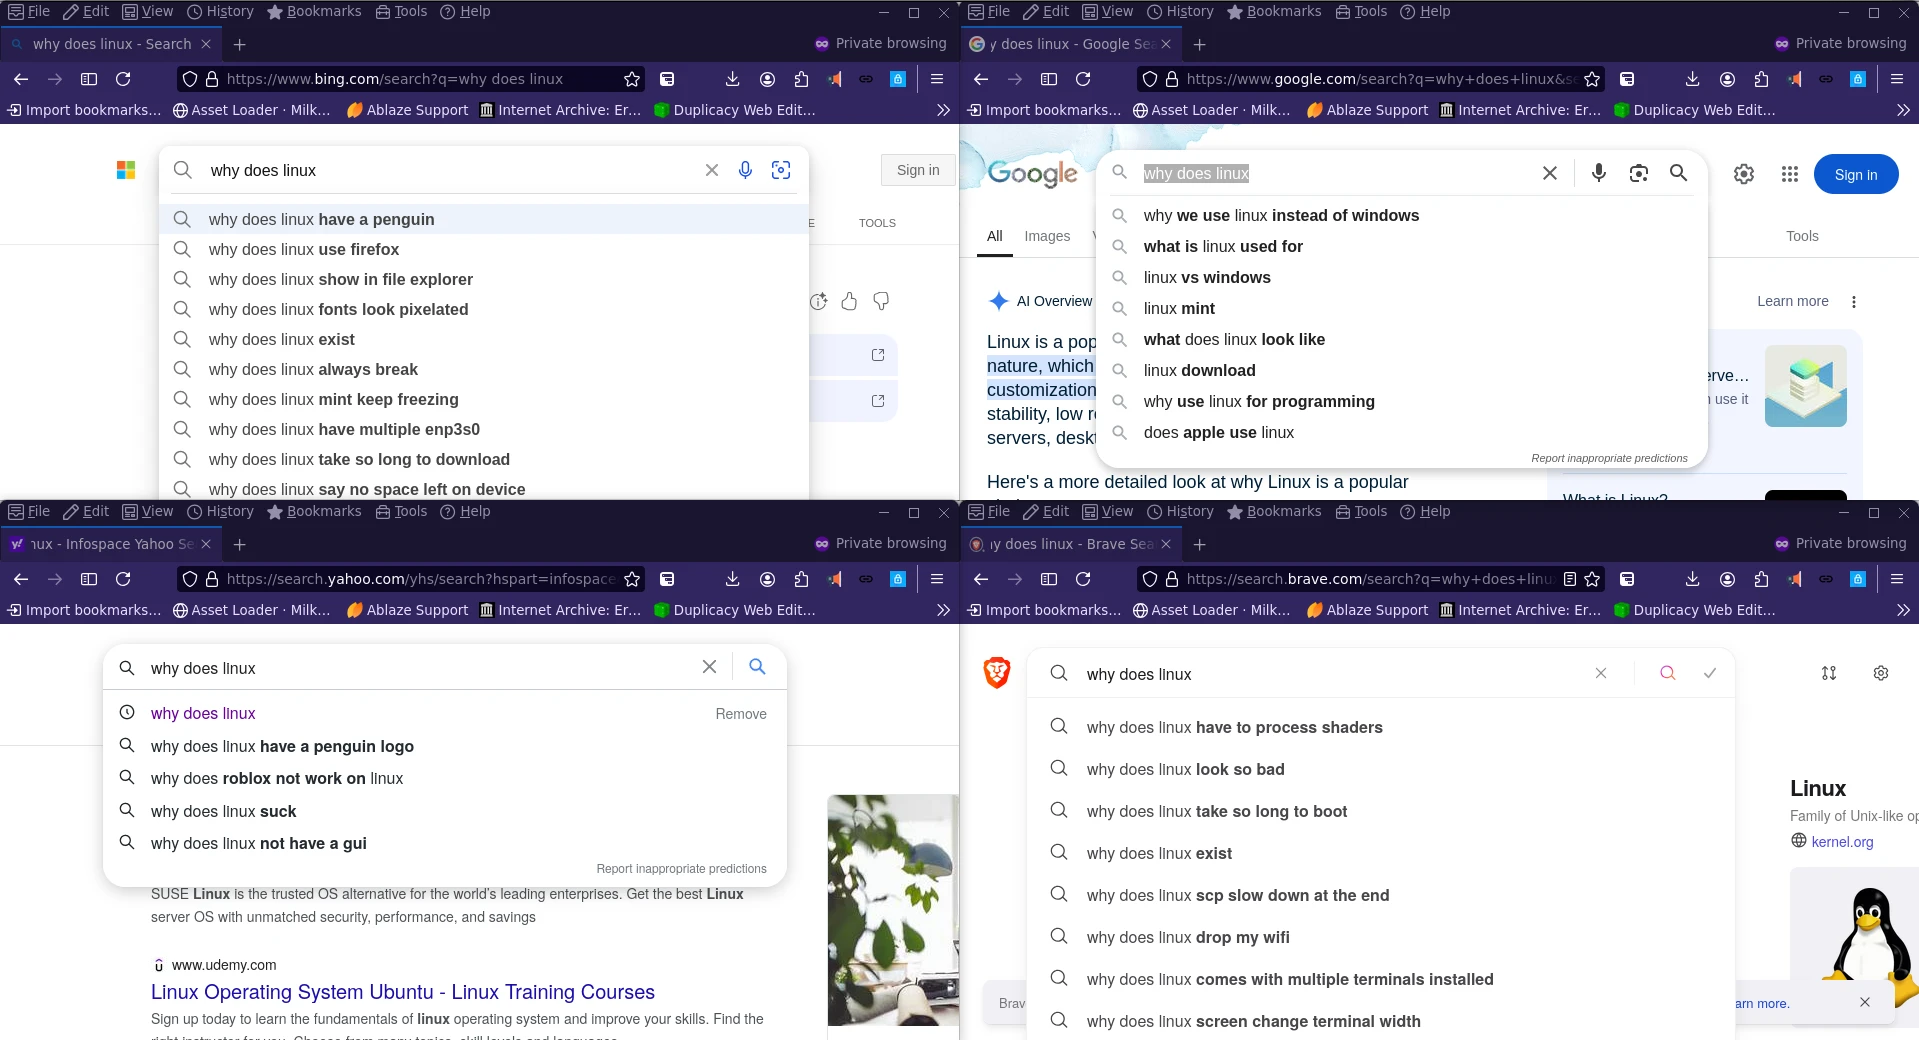Viewport: 1919px width, 1040px height.
Task: Clear the Yahoo search field with X
Action: 709,667
